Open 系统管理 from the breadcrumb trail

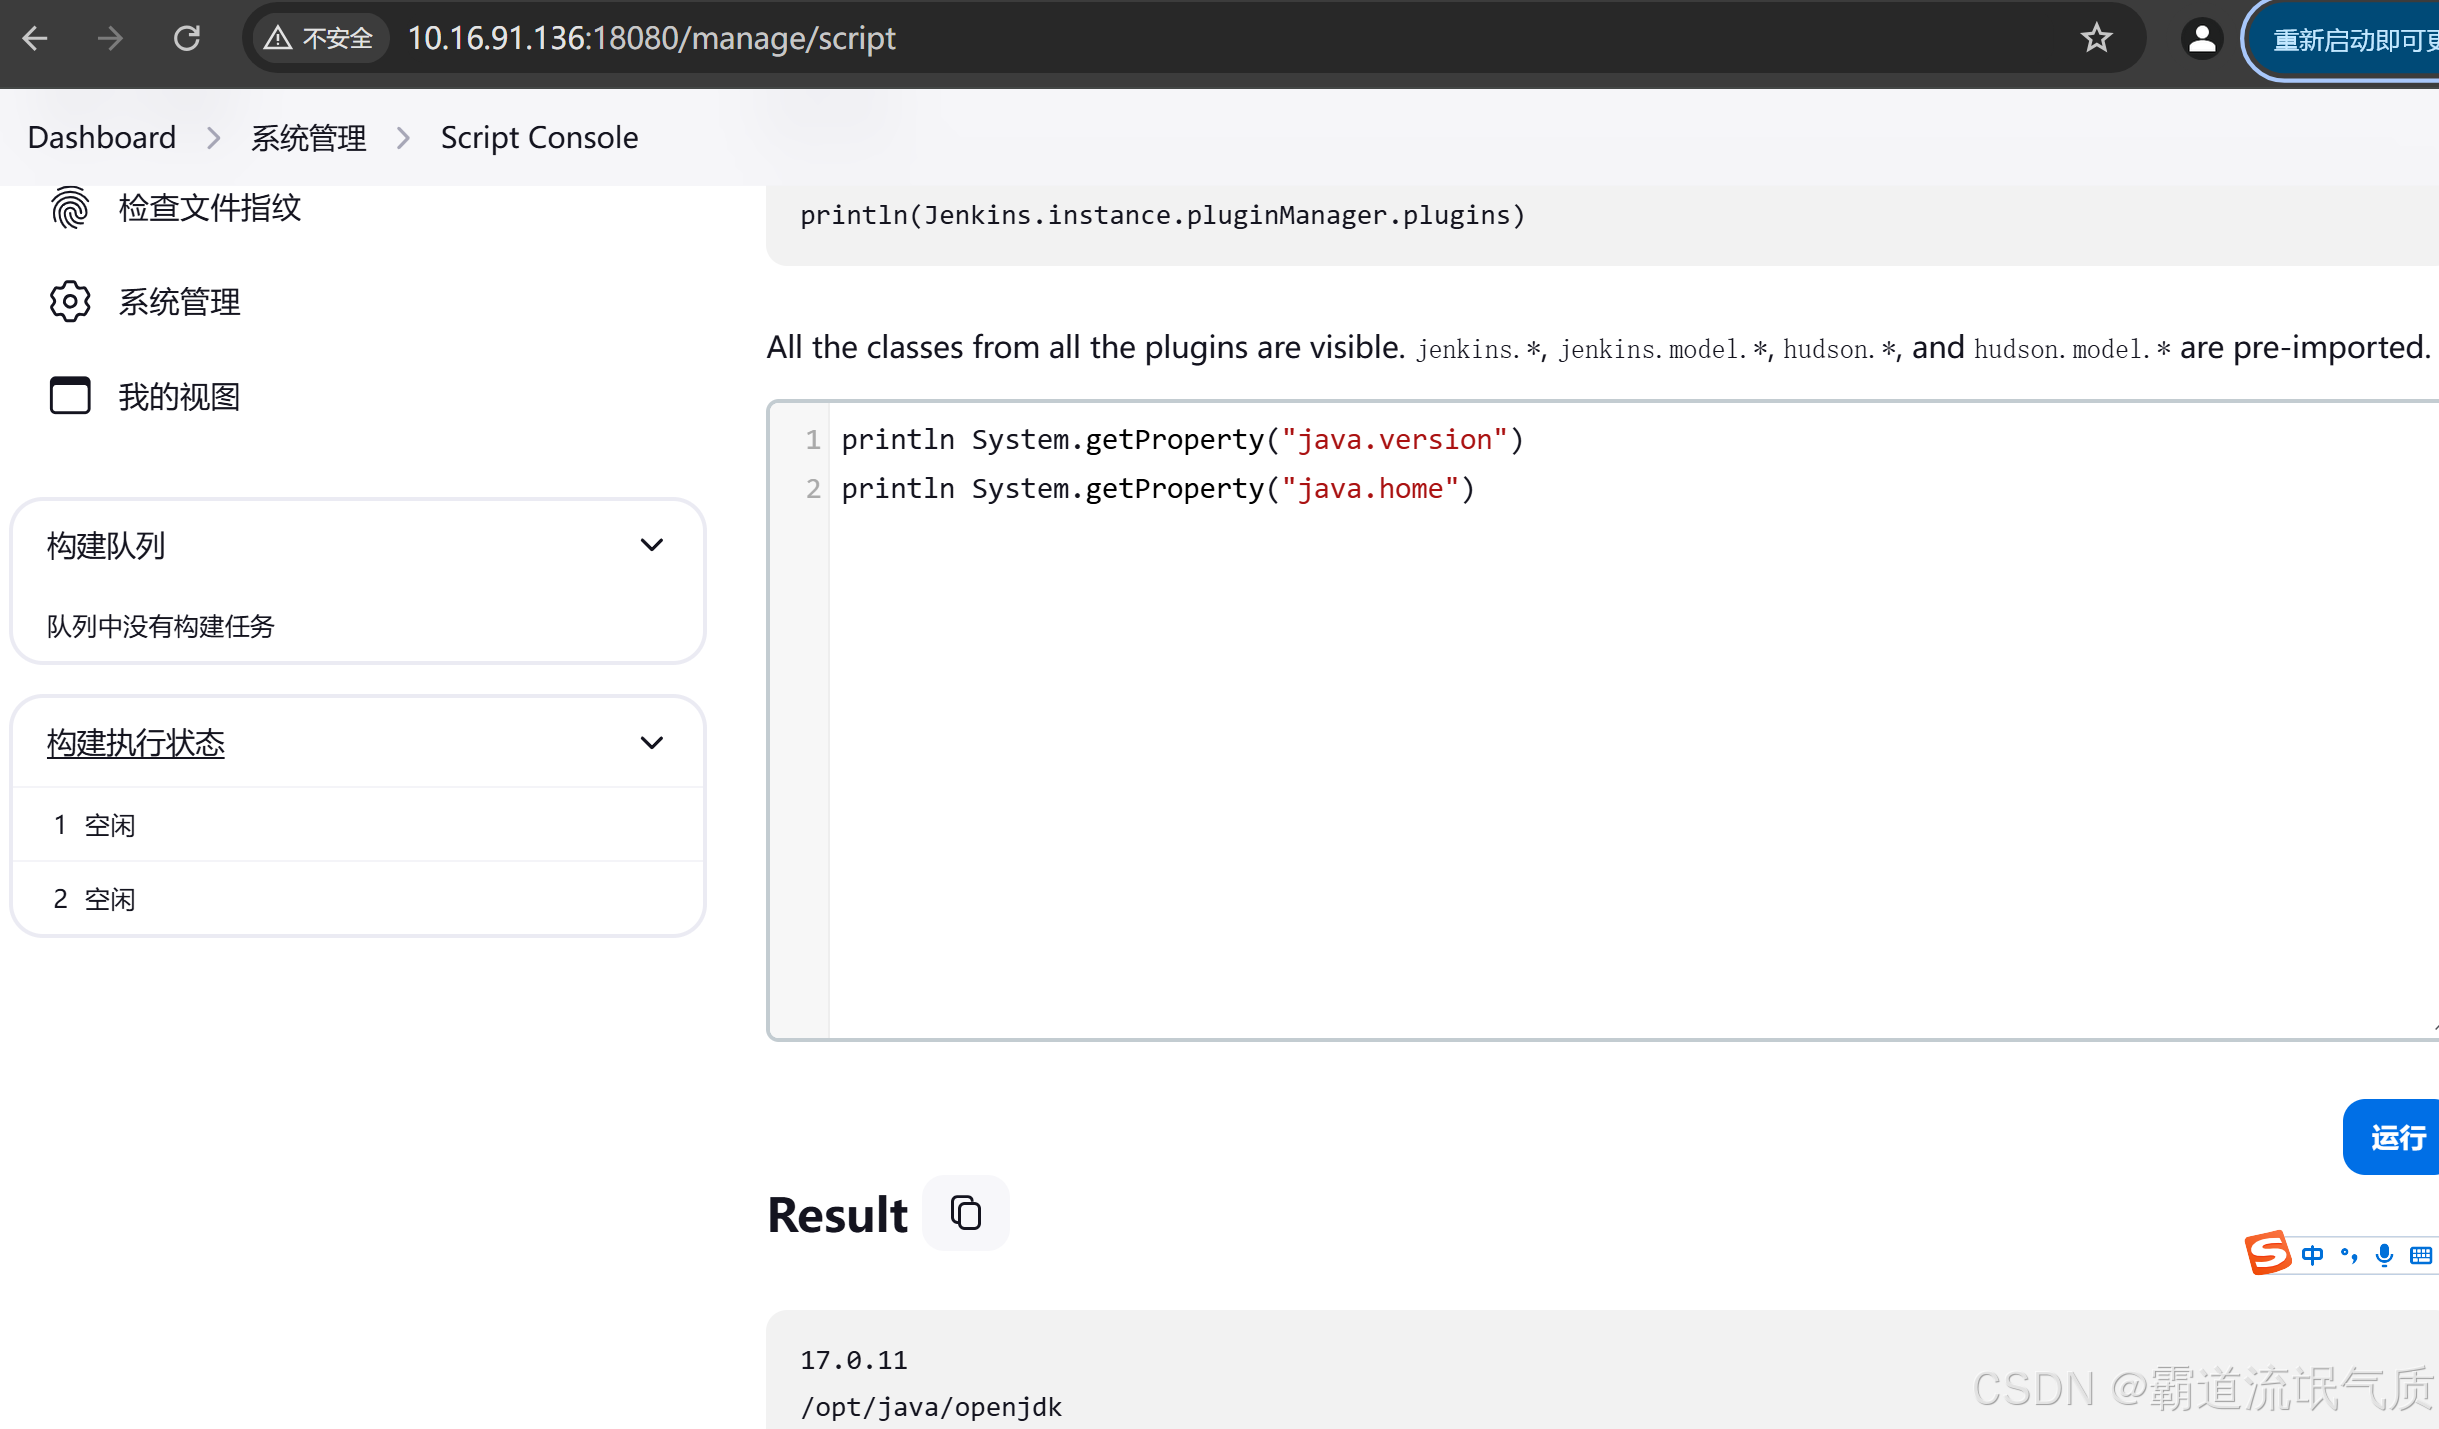click(x=308, y=137)
